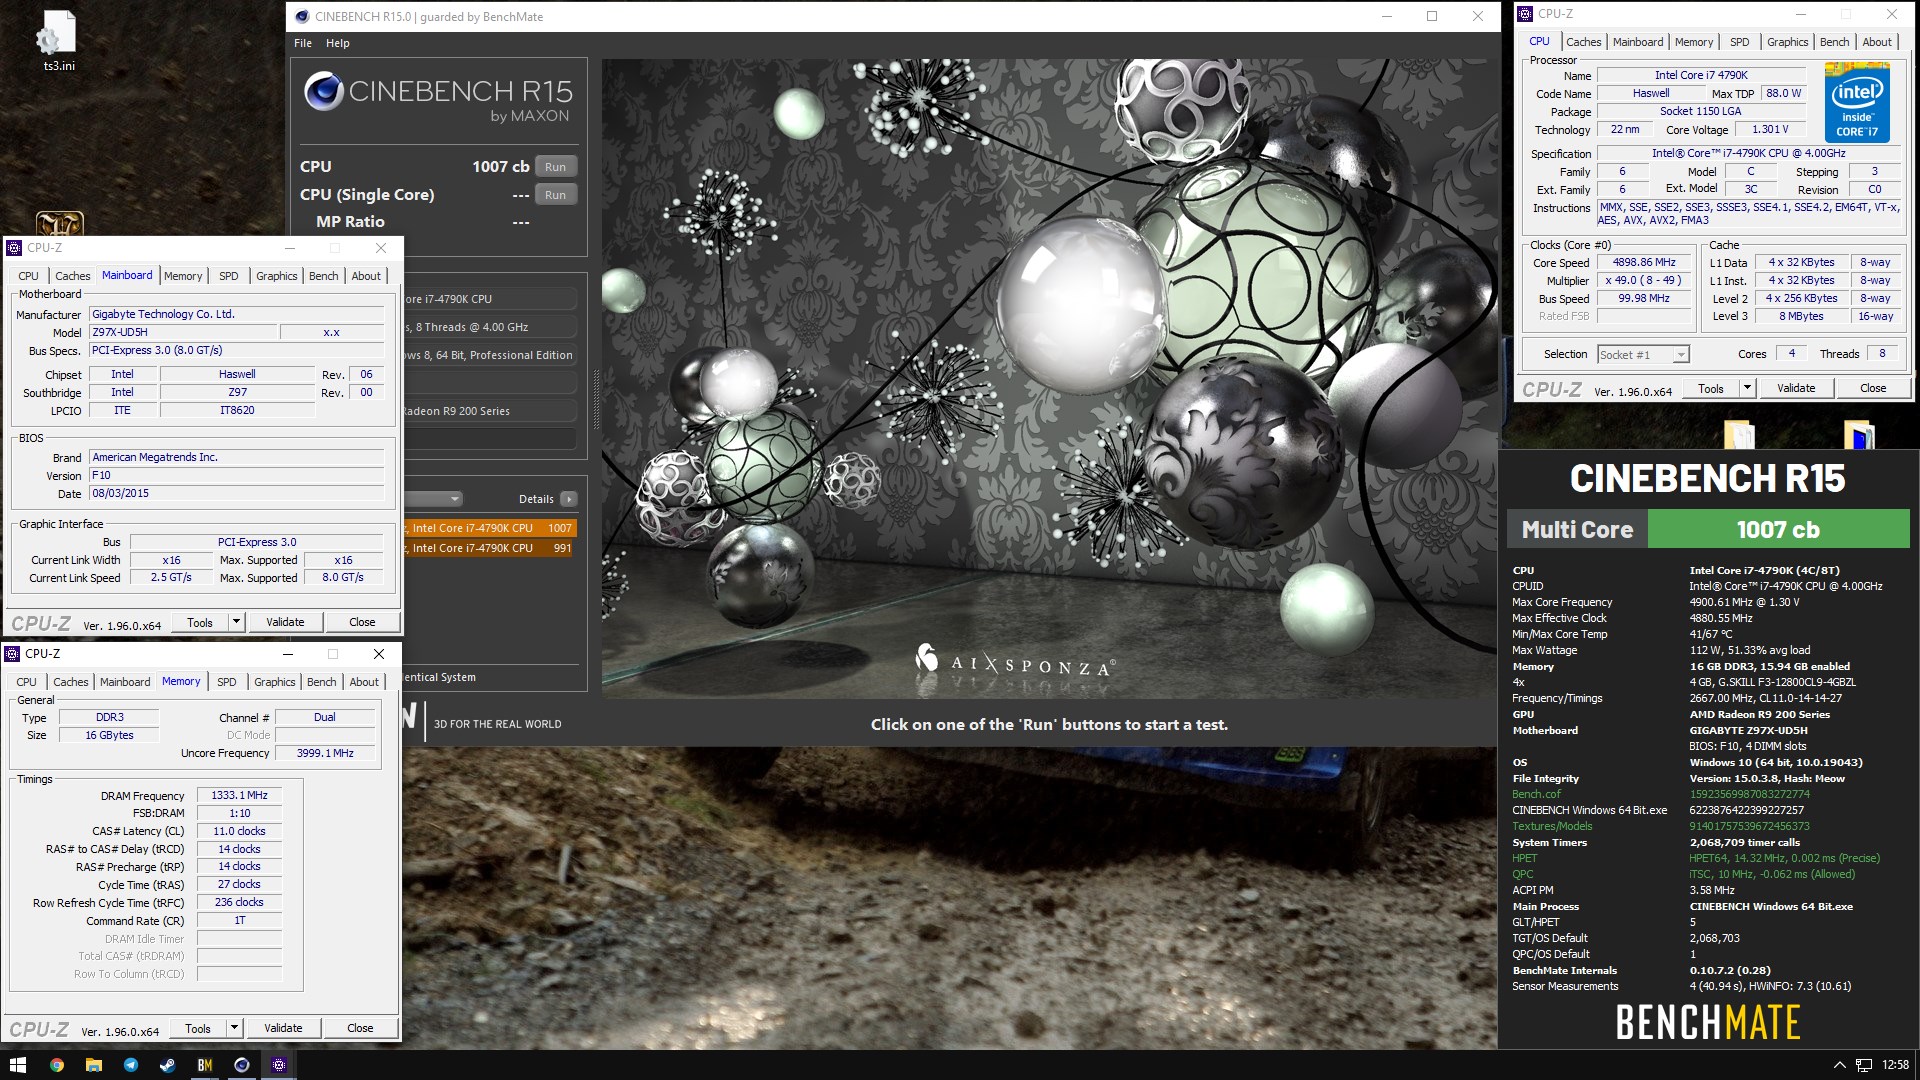
Task: Click CPU-Z title icon of Mainboard window
Action: [x=14, y=248]
